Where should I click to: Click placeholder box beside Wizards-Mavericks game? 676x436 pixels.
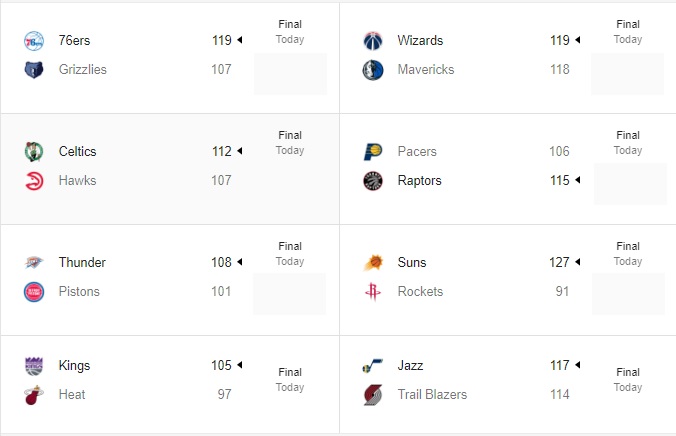click(627, 74)
